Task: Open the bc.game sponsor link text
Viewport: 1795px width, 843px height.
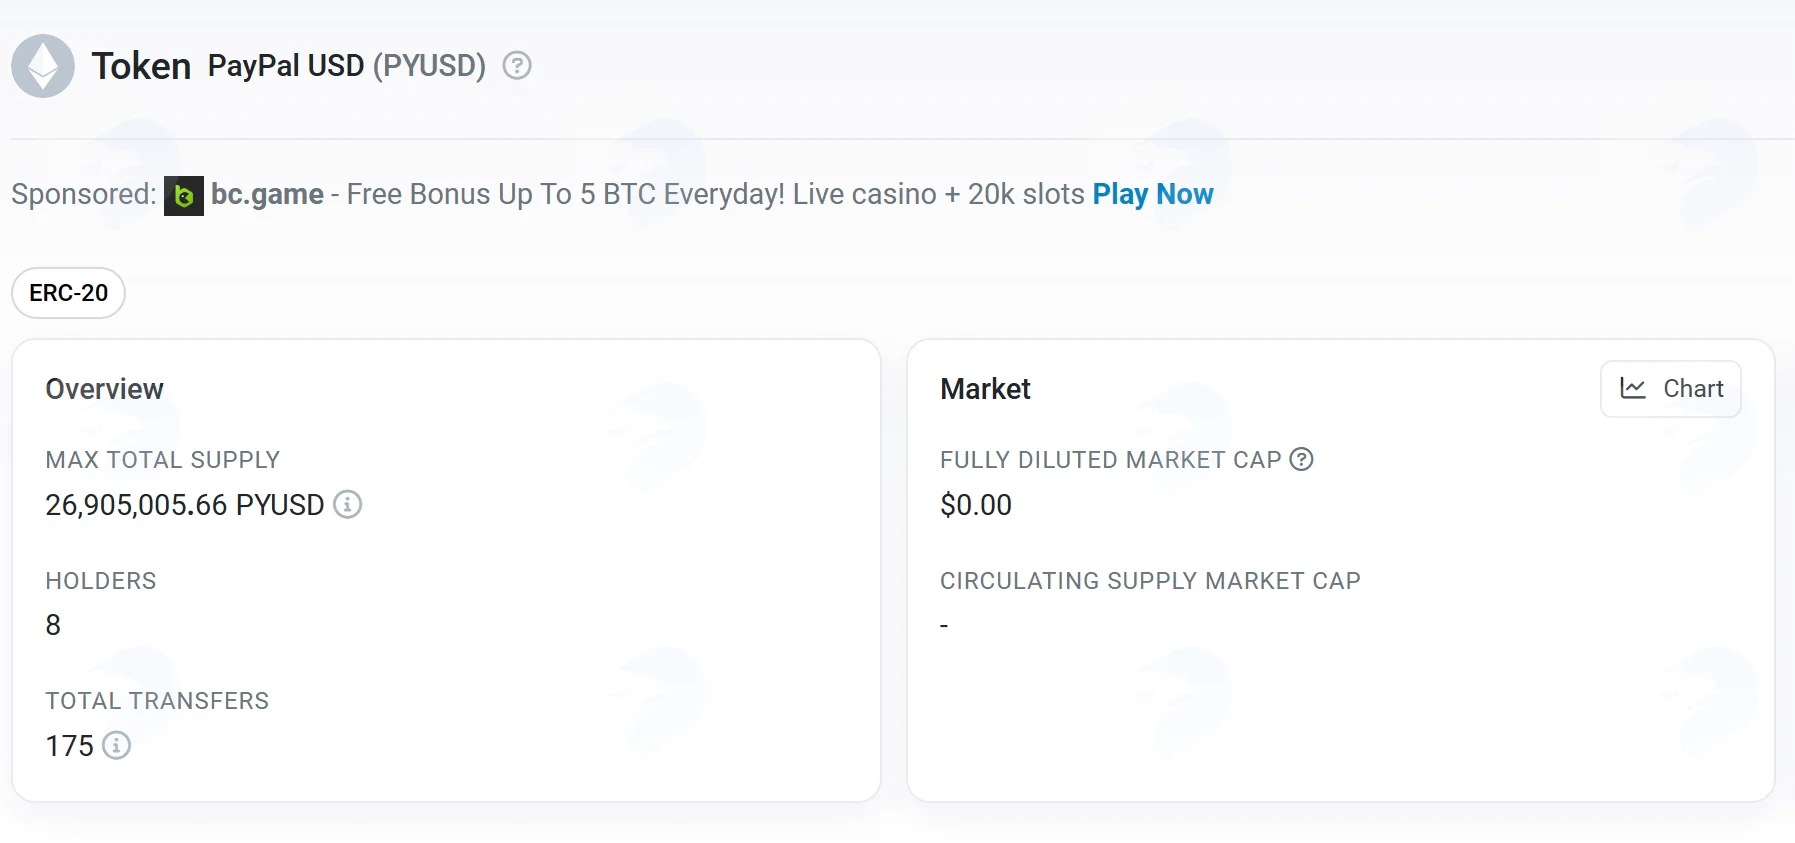Action: (267, 194)
